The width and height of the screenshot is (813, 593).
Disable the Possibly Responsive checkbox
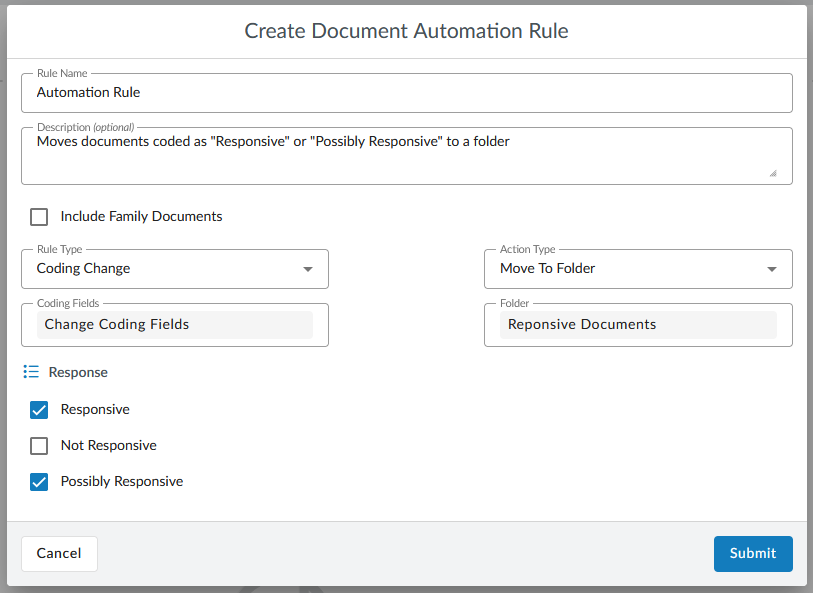click(39, 482)
